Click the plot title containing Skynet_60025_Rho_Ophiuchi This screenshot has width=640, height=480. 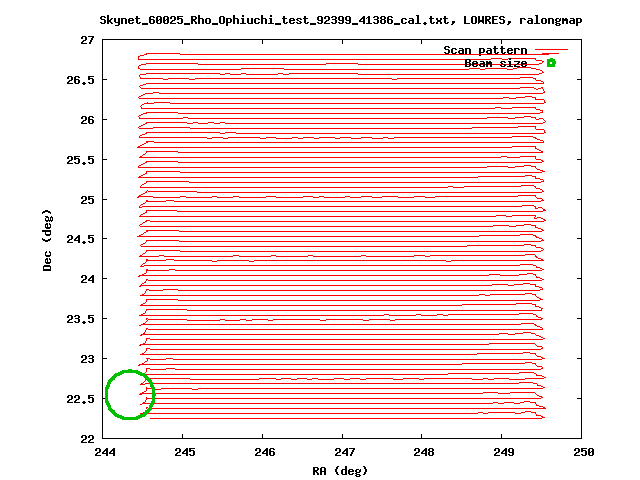[341, 20]
